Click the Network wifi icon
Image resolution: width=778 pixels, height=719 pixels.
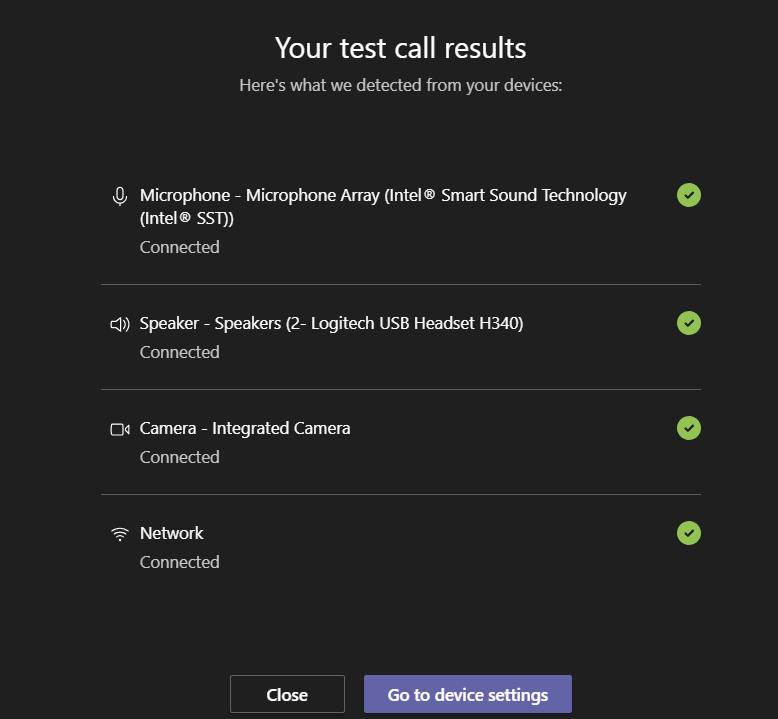(120, 534)
